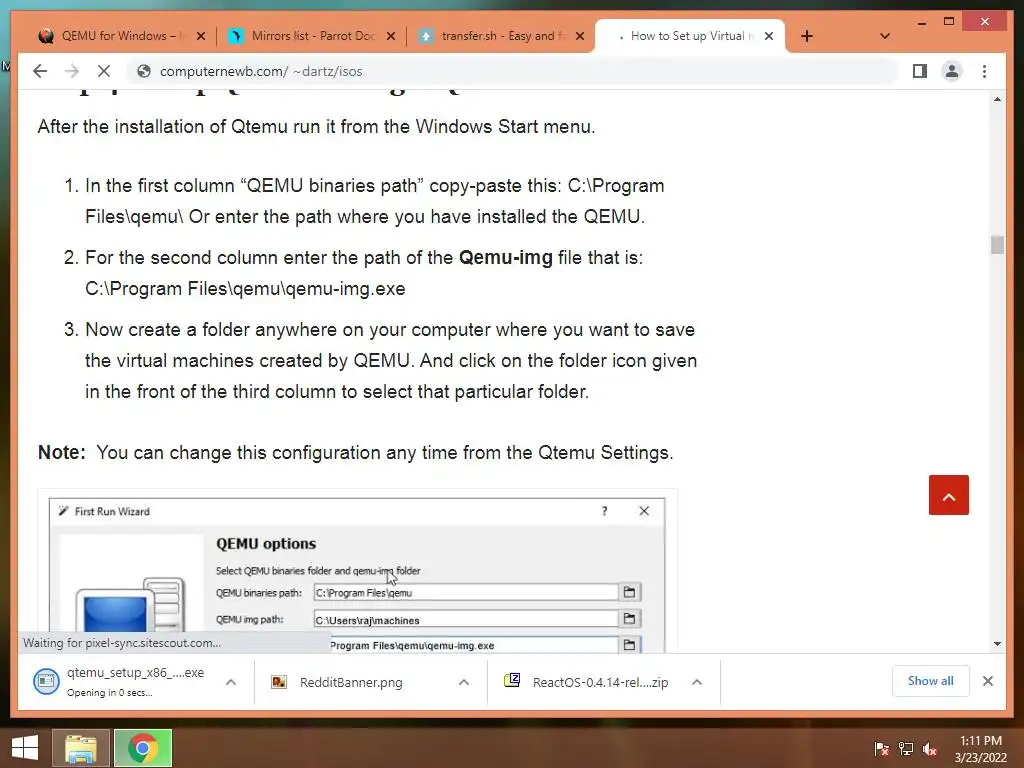Image resolution: width=1024 pixels, height=768 pixels.
Task: Click the page scrollbar down arrow
Action: (997, 644)
